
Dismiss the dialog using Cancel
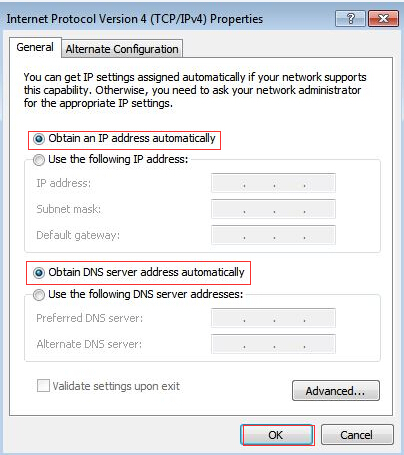[x=357, y=435]
